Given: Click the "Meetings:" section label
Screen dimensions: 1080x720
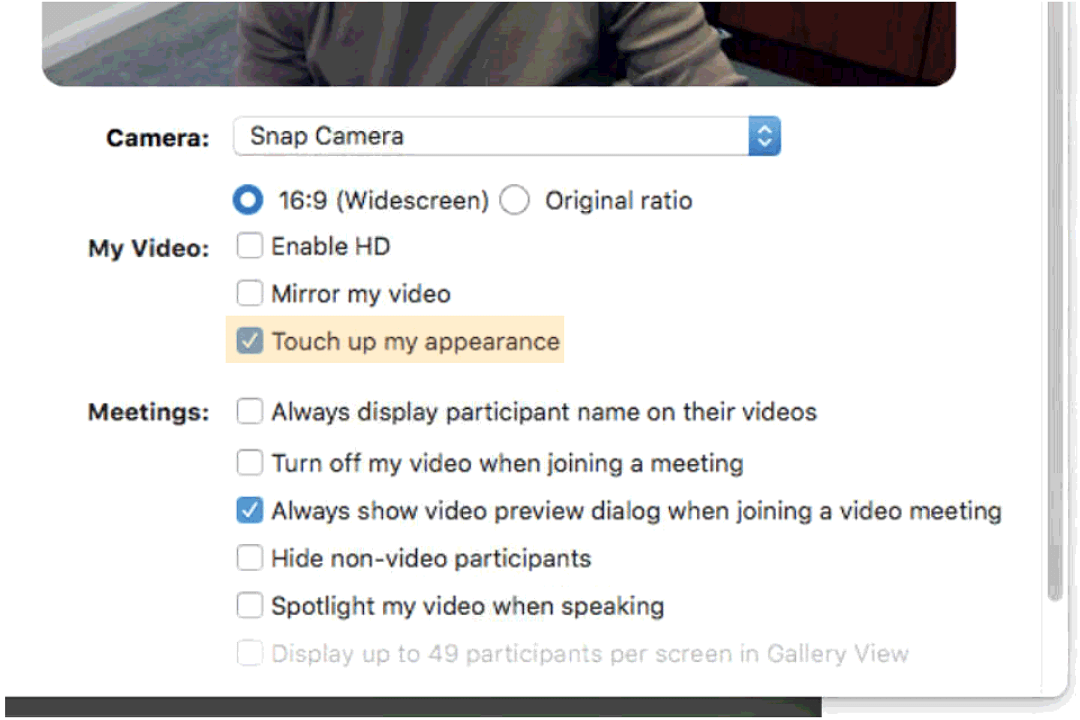Looking at the screenshot, I should (149, 412).
